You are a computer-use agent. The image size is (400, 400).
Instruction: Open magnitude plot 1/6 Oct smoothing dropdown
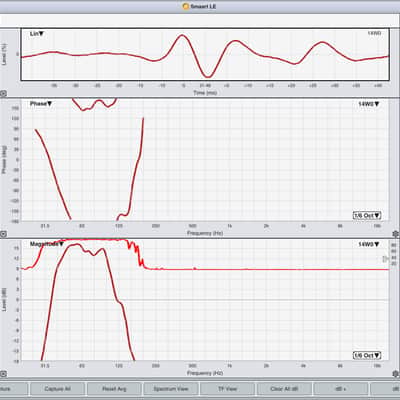pos(367,356)
